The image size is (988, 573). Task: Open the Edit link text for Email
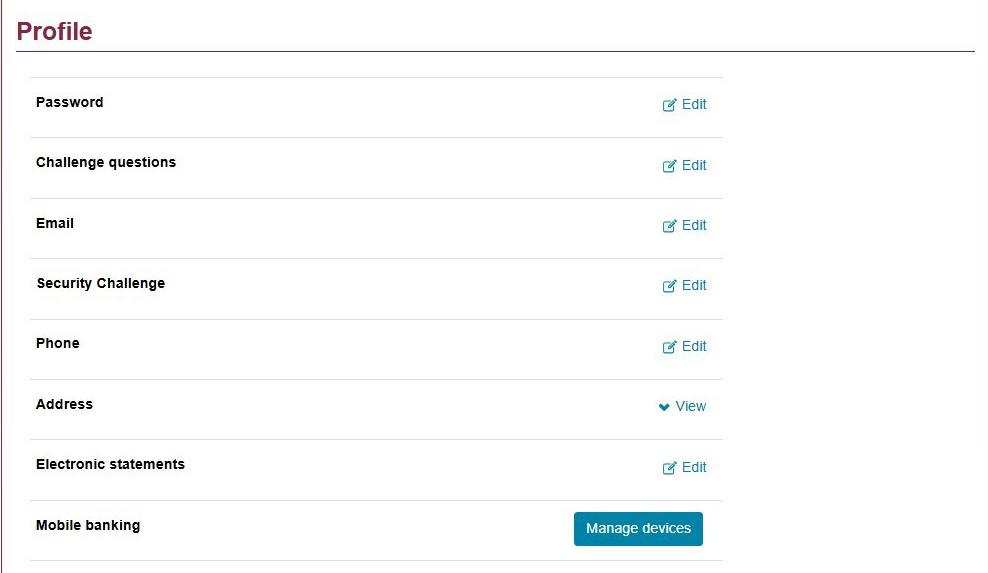(x=694, y=225)
